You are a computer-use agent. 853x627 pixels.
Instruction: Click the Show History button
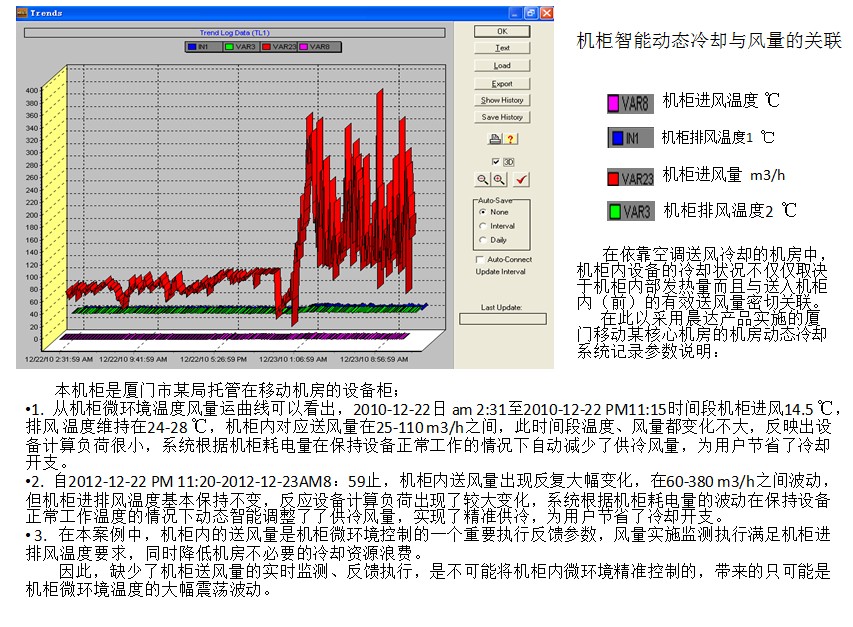click(502, 100)
